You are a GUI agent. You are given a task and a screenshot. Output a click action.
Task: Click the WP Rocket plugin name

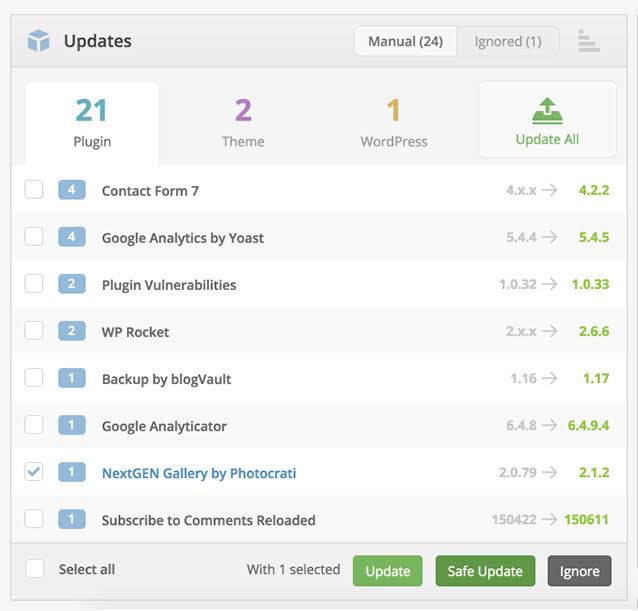(x=135, y=332)
